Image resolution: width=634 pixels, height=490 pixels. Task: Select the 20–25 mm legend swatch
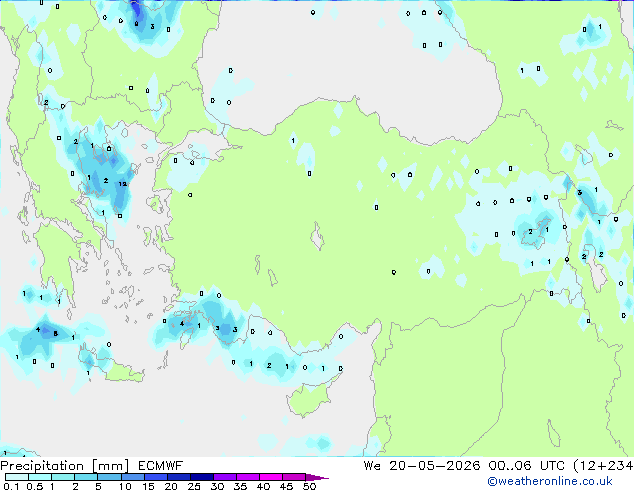coord(179,477)
